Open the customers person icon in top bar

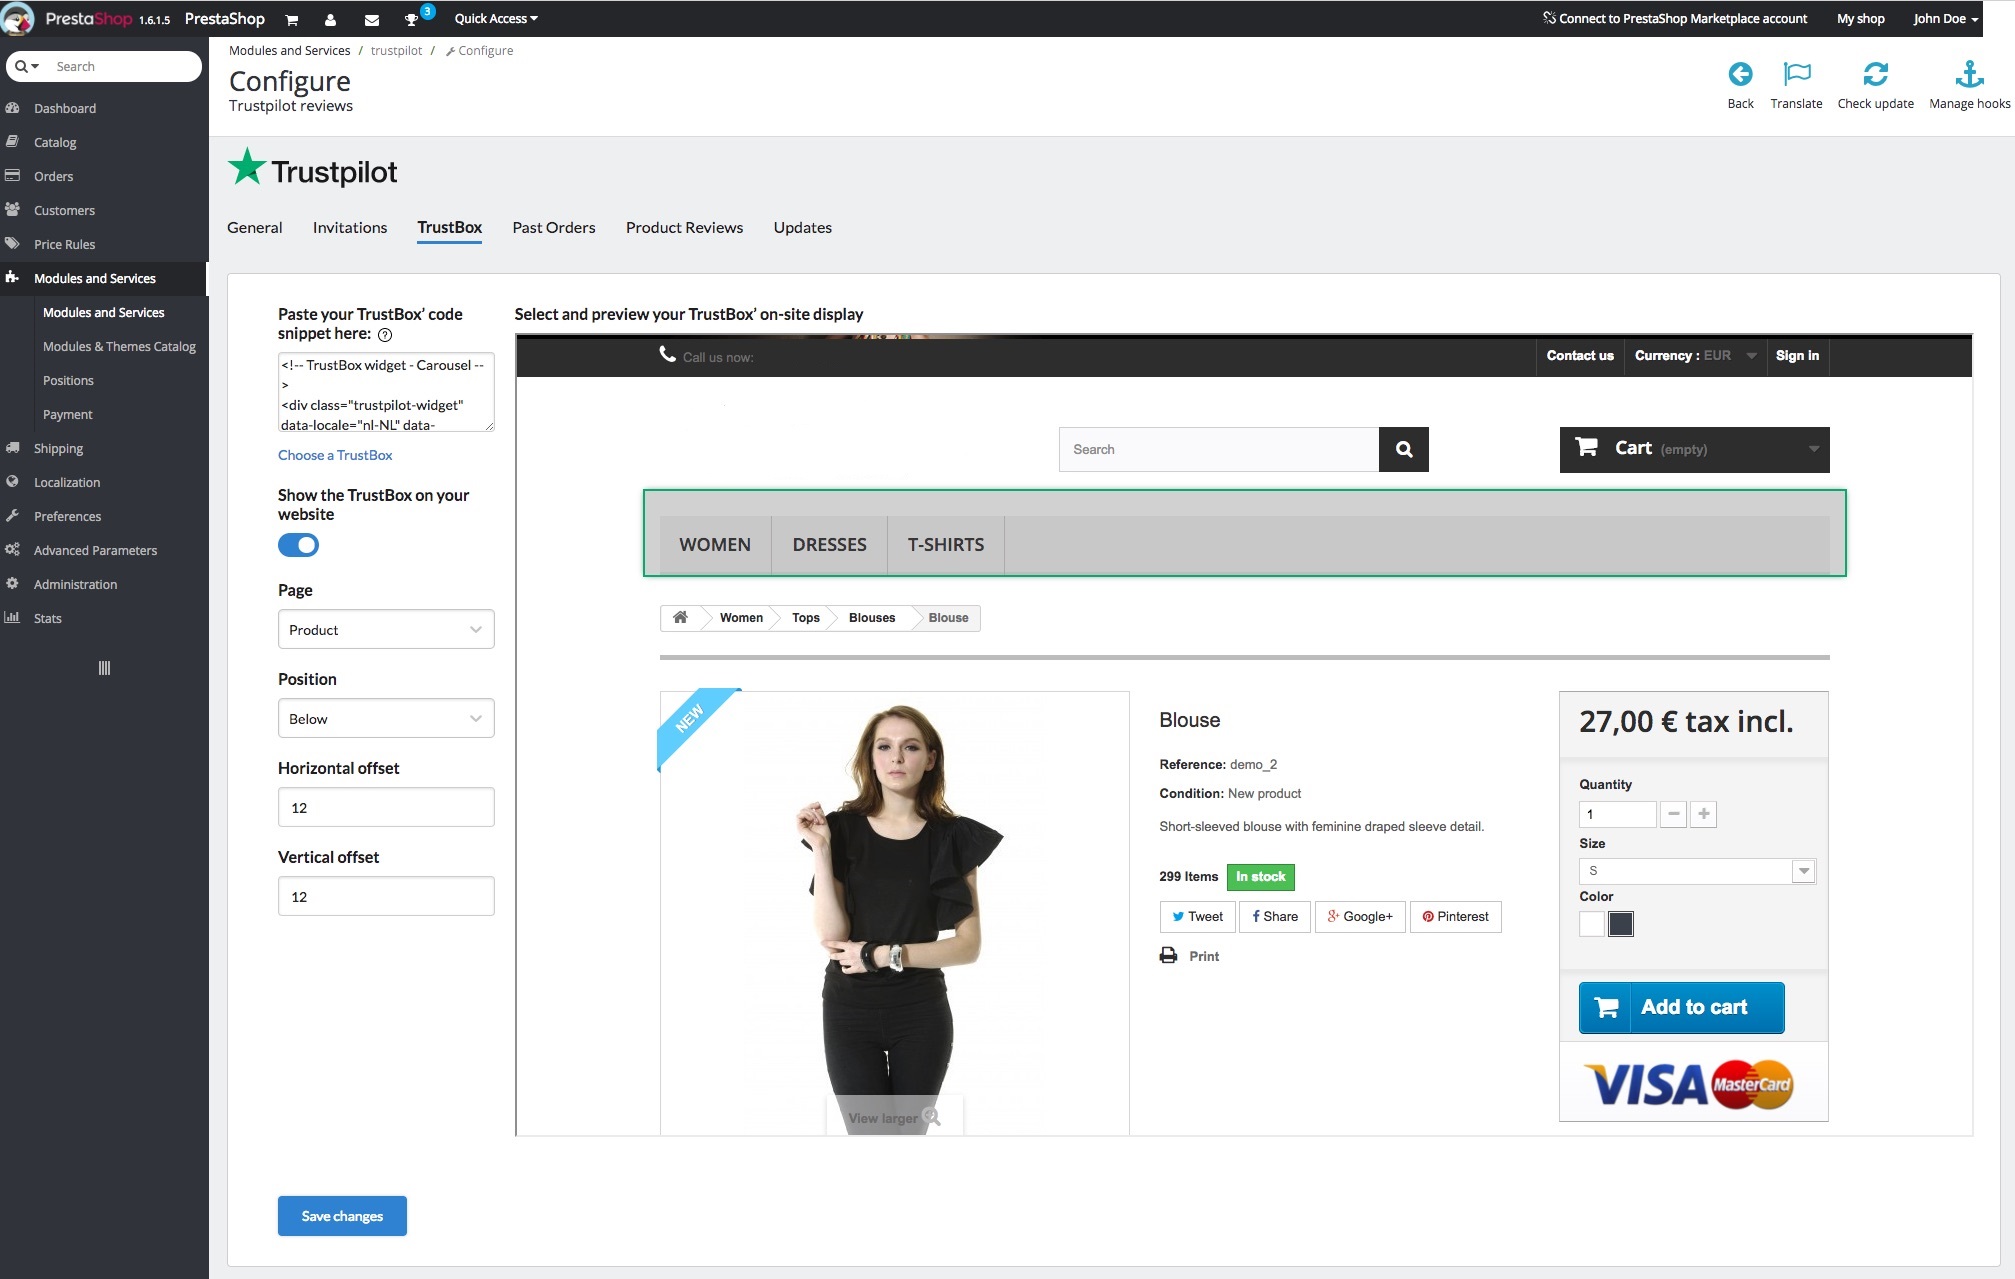click(x=330, y=19)
